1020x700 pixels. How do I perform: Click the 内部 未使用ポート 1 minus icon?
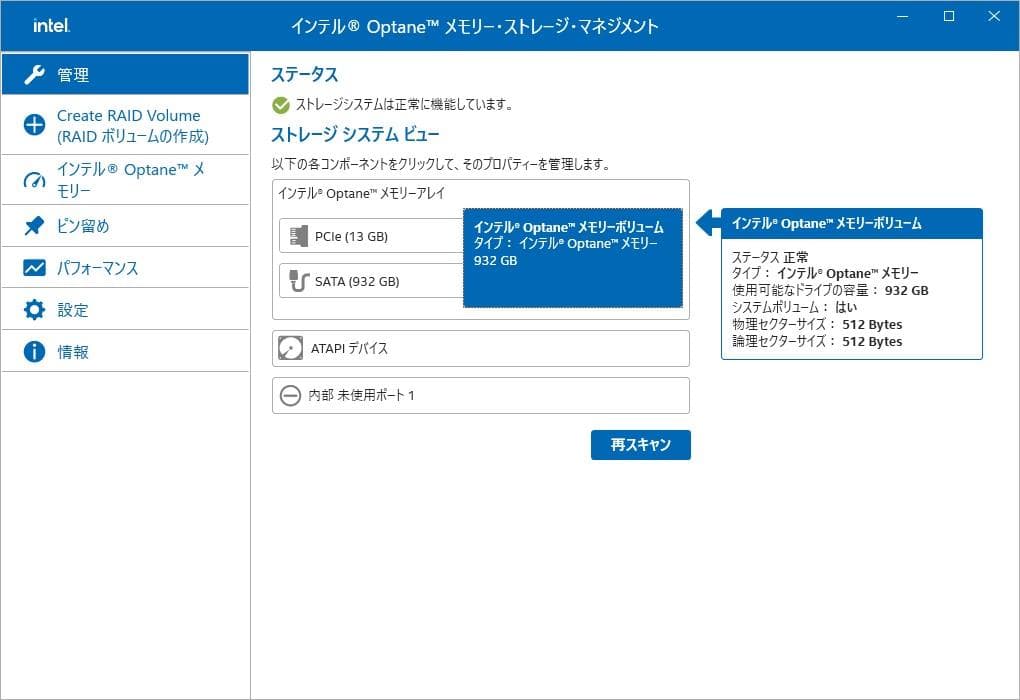(291, 395)
